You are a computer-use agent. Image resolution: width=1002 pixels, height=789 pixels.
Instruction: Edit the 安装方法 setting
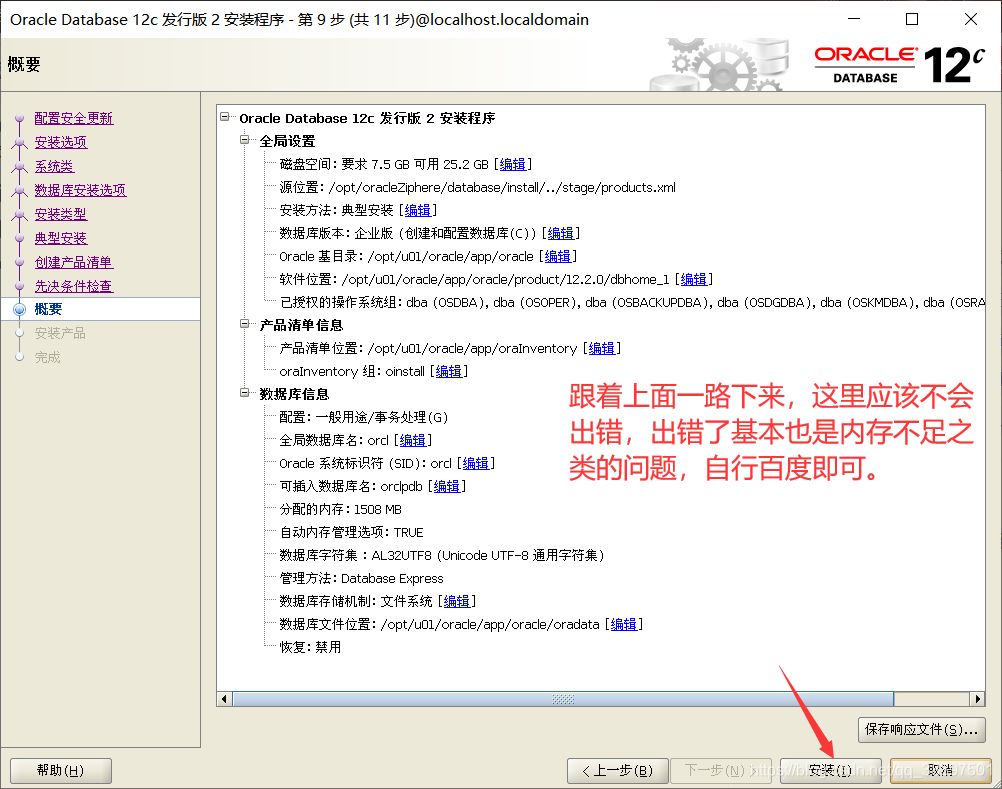(x=417, y=211)
